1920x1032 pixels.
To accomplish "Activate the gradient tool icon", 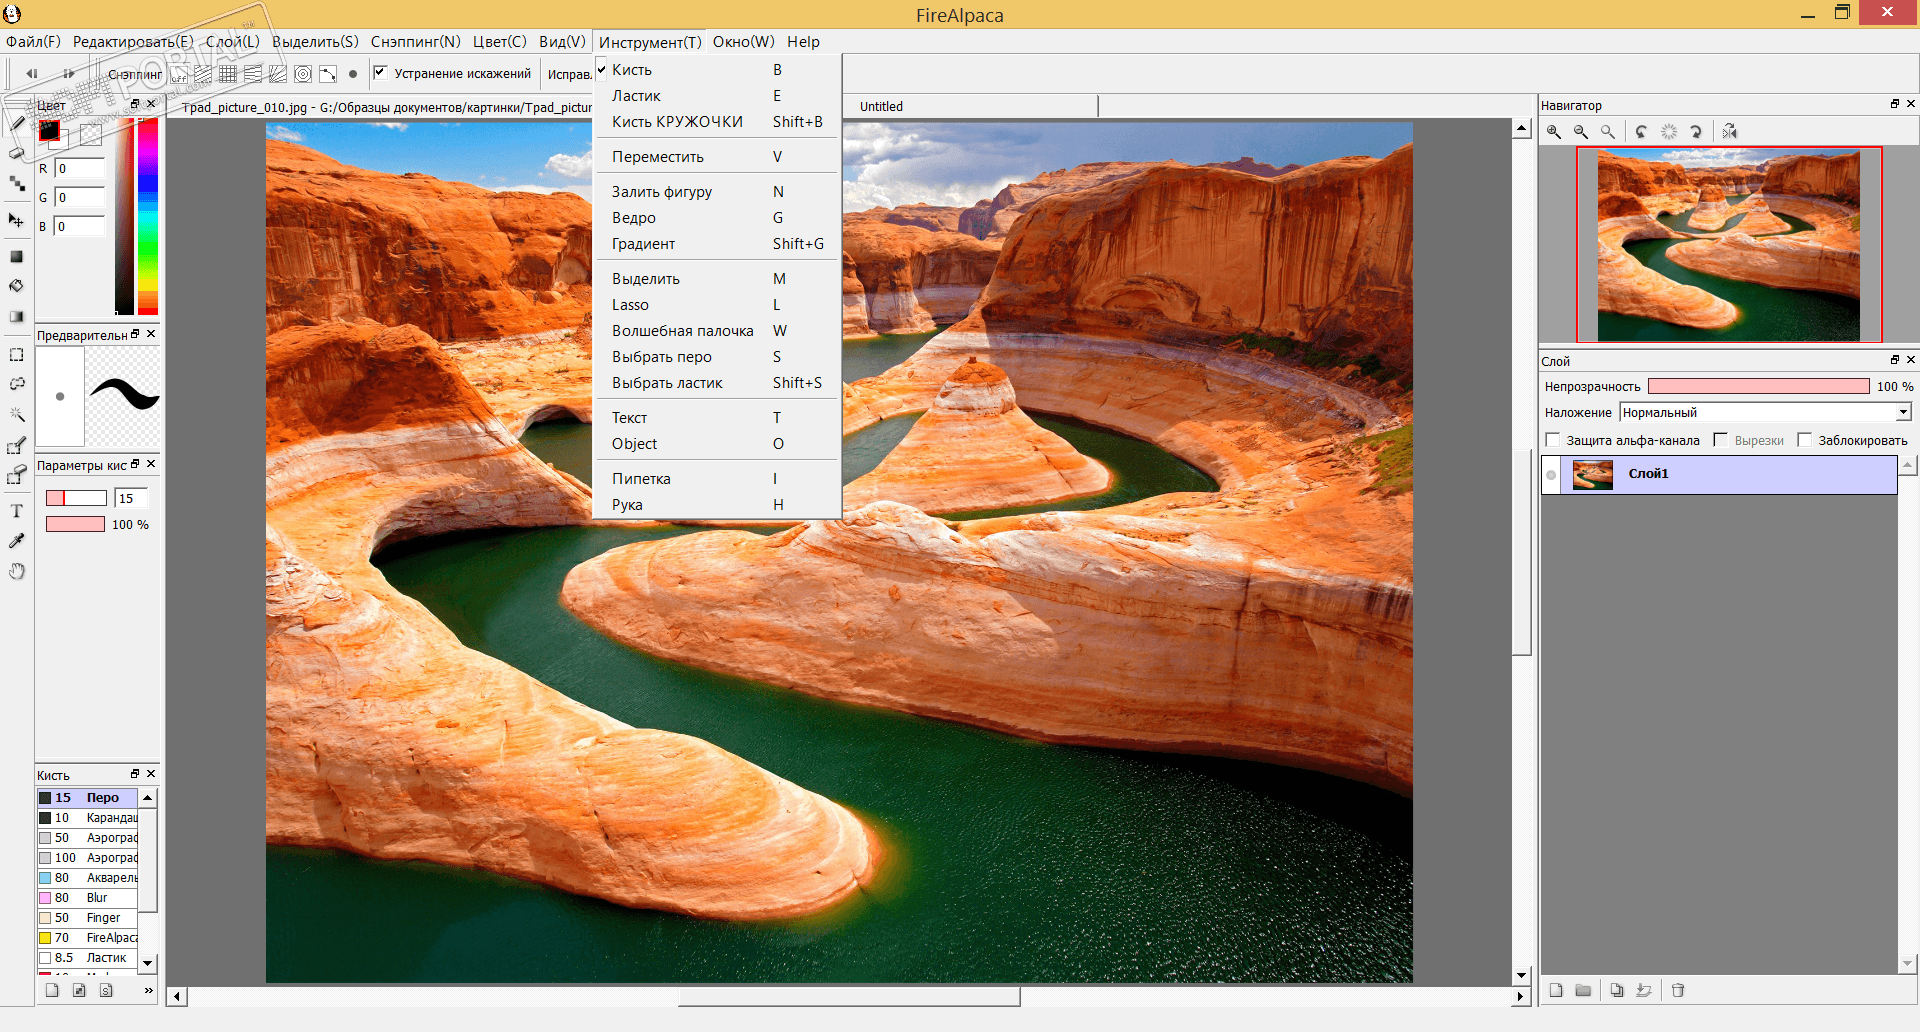I will tap(17, 317).
